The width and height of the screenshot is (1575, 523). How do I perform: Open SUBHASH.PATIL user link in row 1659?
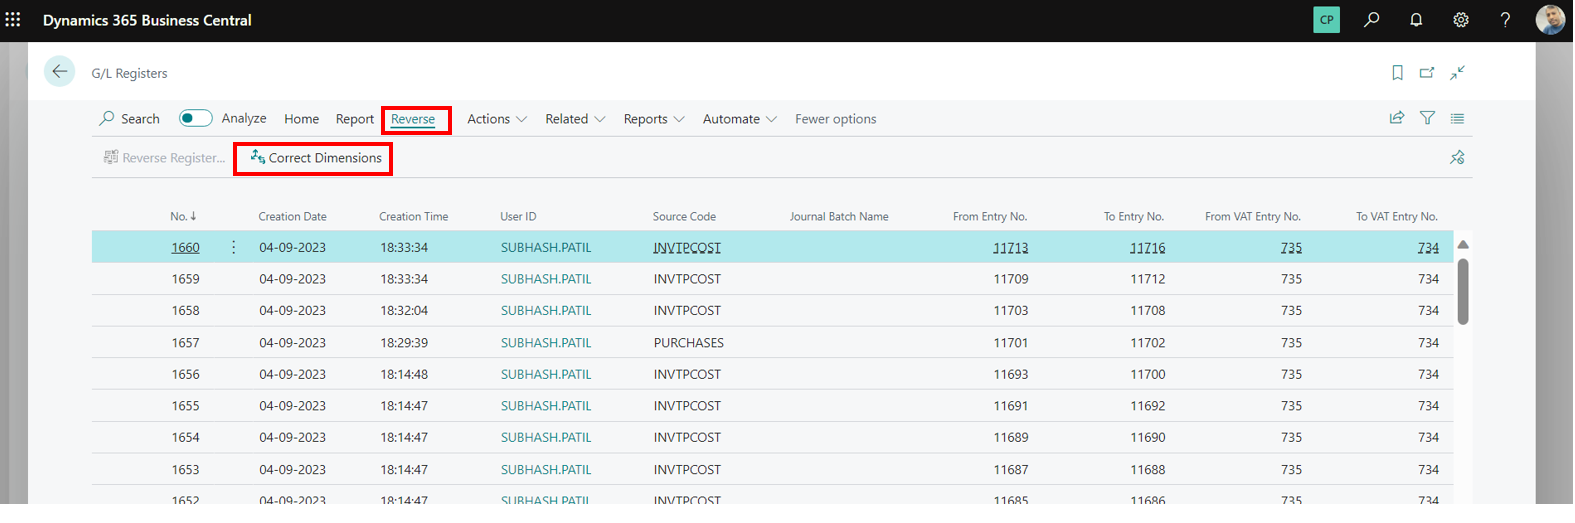click(x=546, y=279)
